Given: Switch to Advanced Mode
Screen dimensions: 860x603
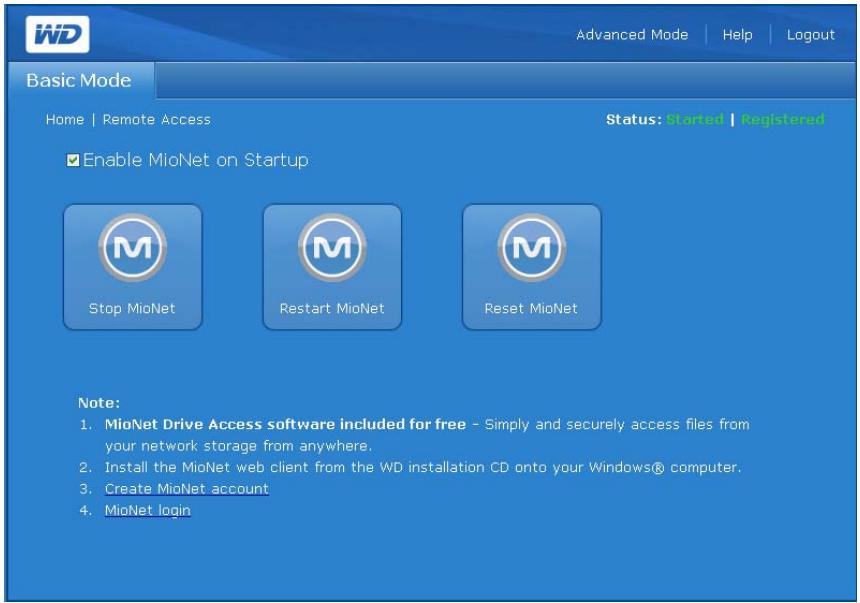Looking at the screenshot, I should (632, 35).
